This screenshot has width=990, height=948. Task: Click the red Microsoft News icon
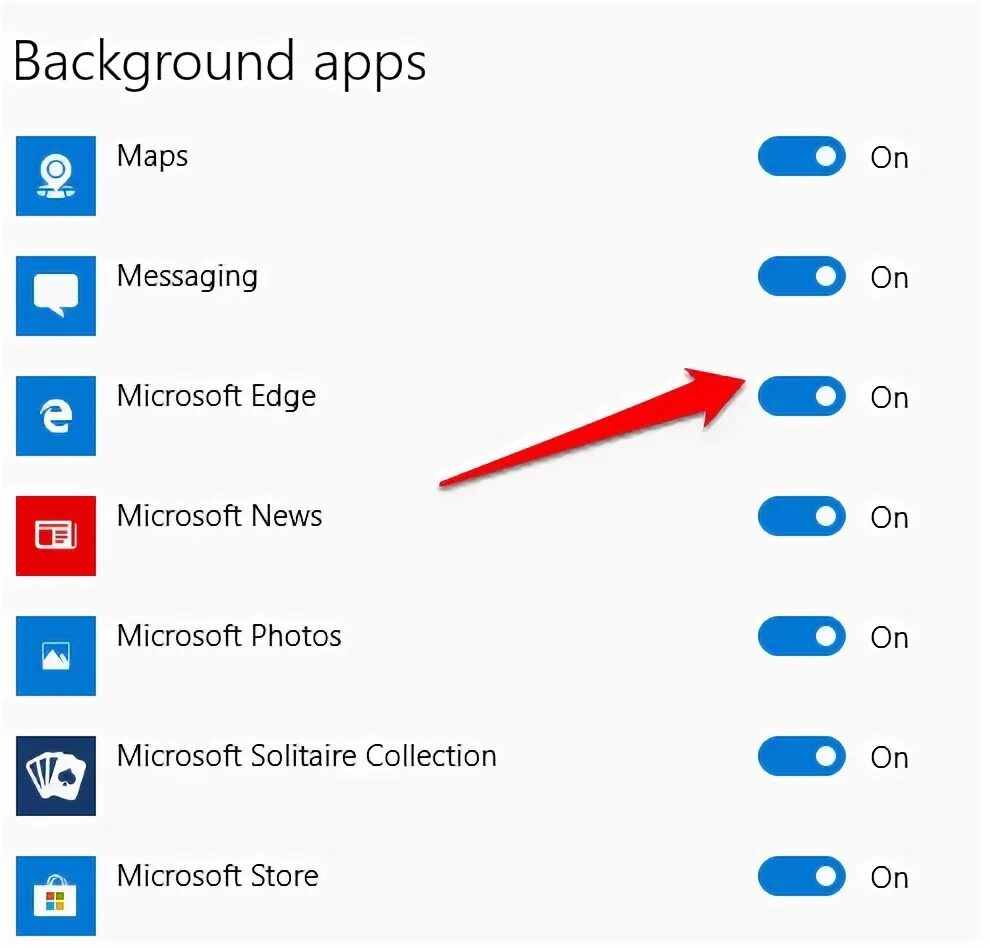tap(56, 536)
